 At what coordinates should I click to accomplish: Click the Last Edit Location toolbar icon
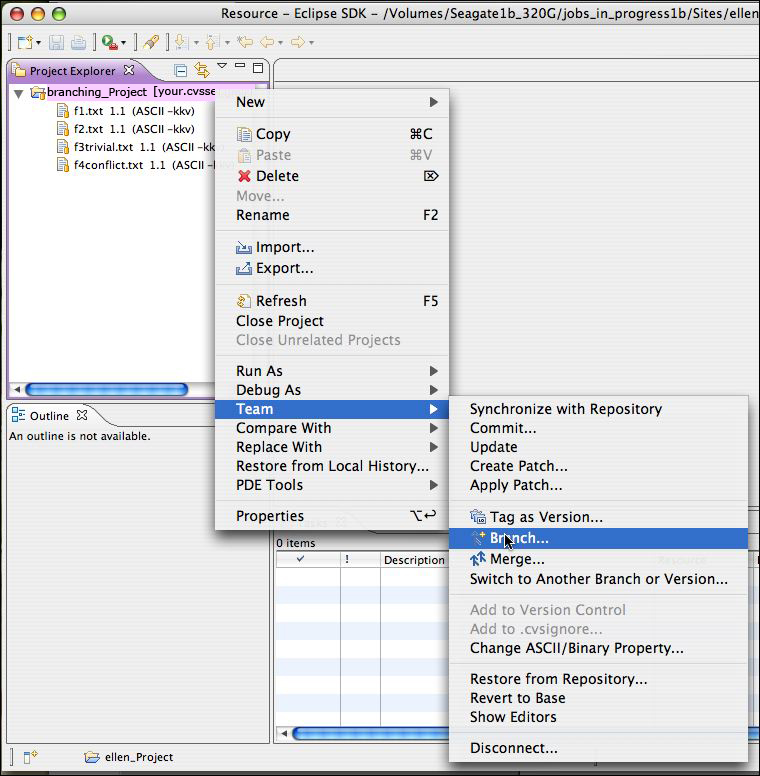tap(244, 42)
